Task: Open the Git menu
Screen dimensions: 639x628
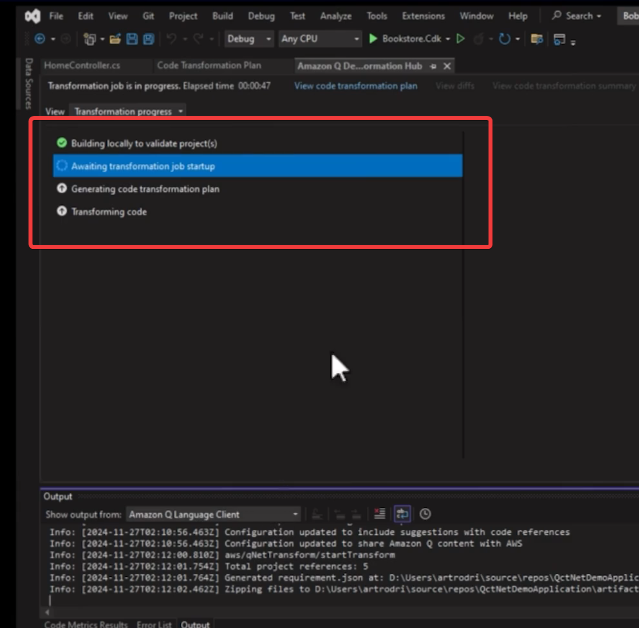Action: tap(148, 16)
